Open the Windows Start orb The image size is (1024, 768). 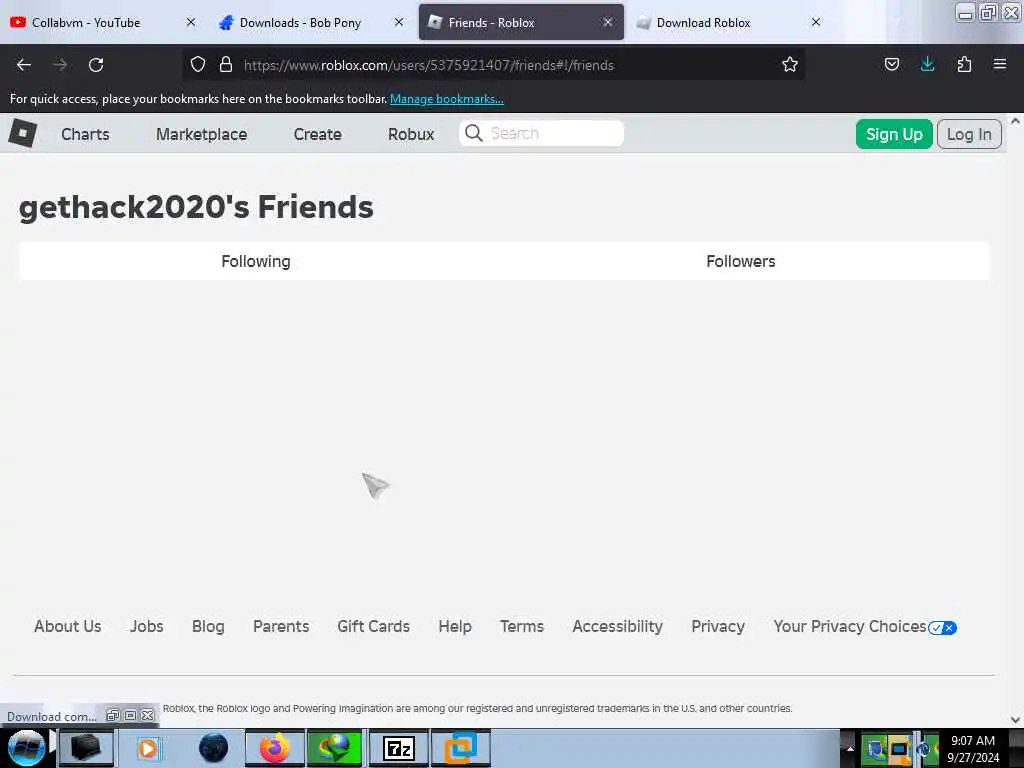point(26,748)
